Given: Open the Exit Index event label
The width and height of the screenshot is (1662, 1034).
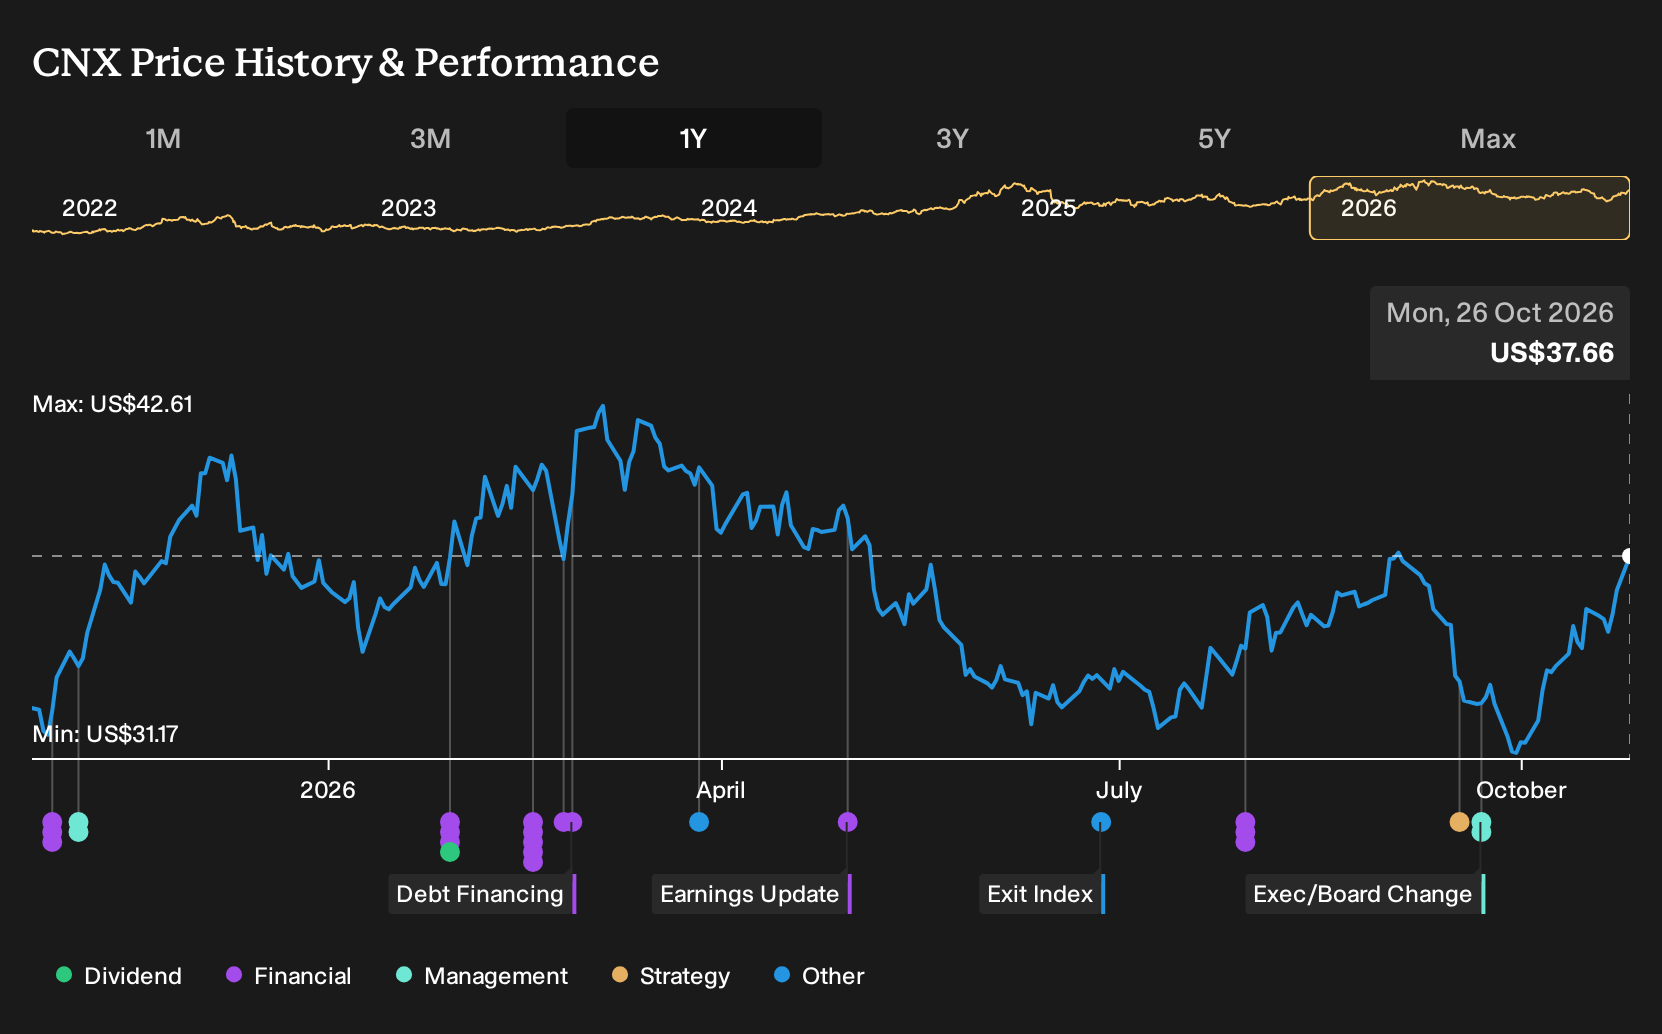Looking at the screenshot, I should coord(1042,894).
